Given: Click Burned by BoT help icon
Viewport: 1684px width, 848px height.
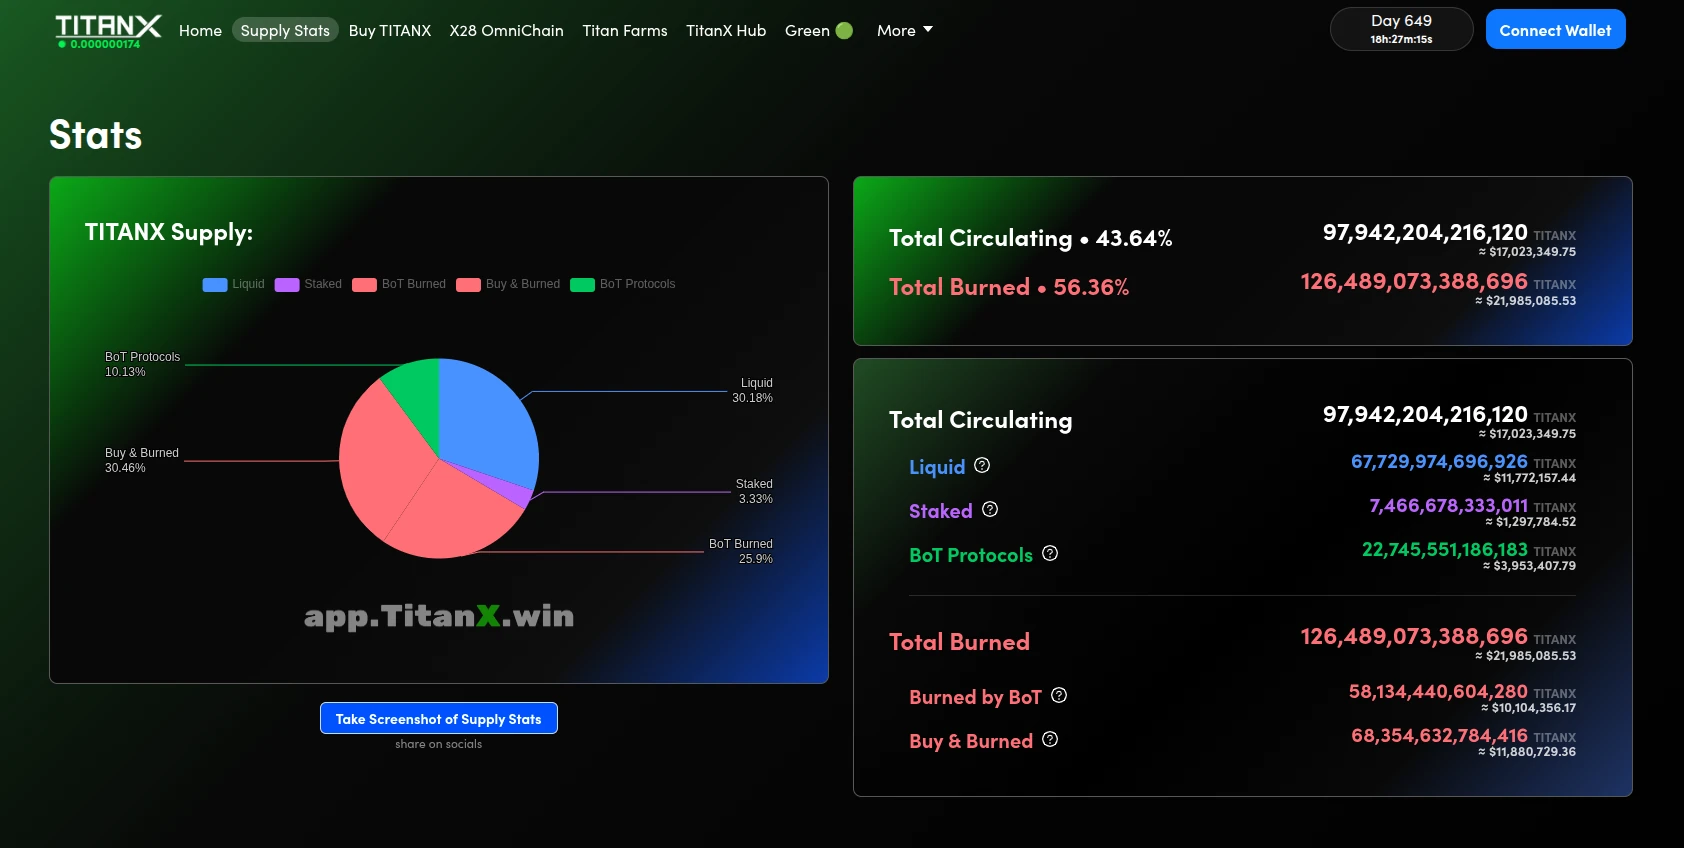Looking at the screenshot, I should 1059,695.
